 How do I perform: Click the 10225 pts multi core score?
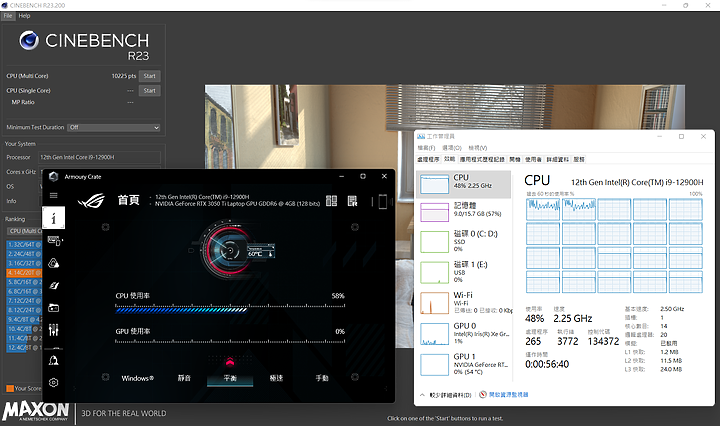[124, 76]
